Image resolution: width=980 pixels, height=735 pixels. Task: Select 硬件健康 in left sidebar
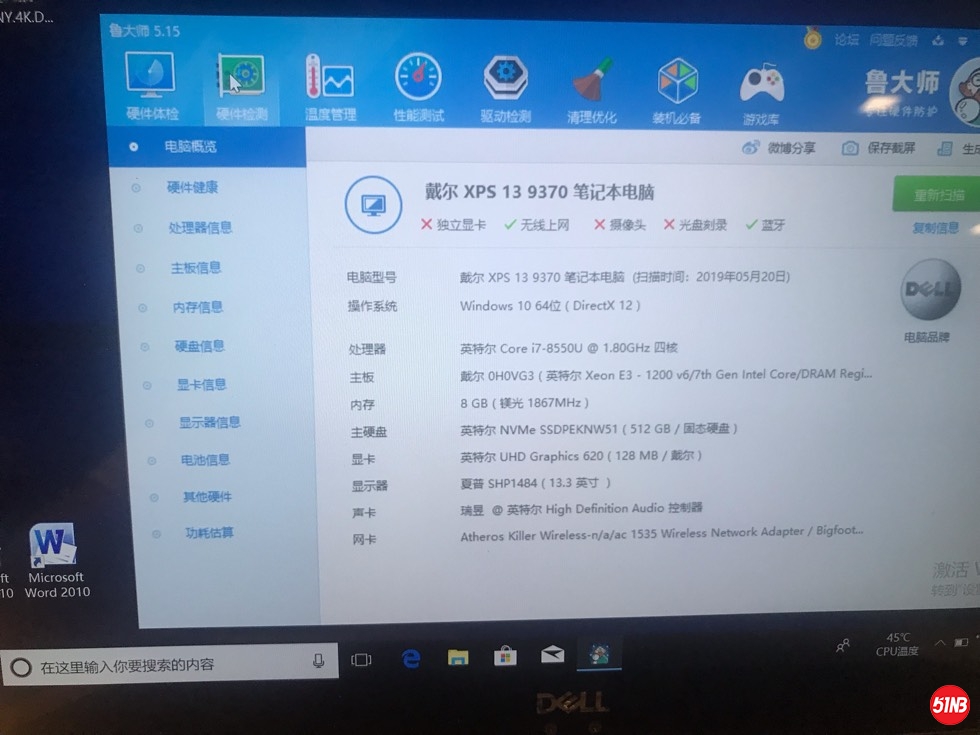[192, 187]
